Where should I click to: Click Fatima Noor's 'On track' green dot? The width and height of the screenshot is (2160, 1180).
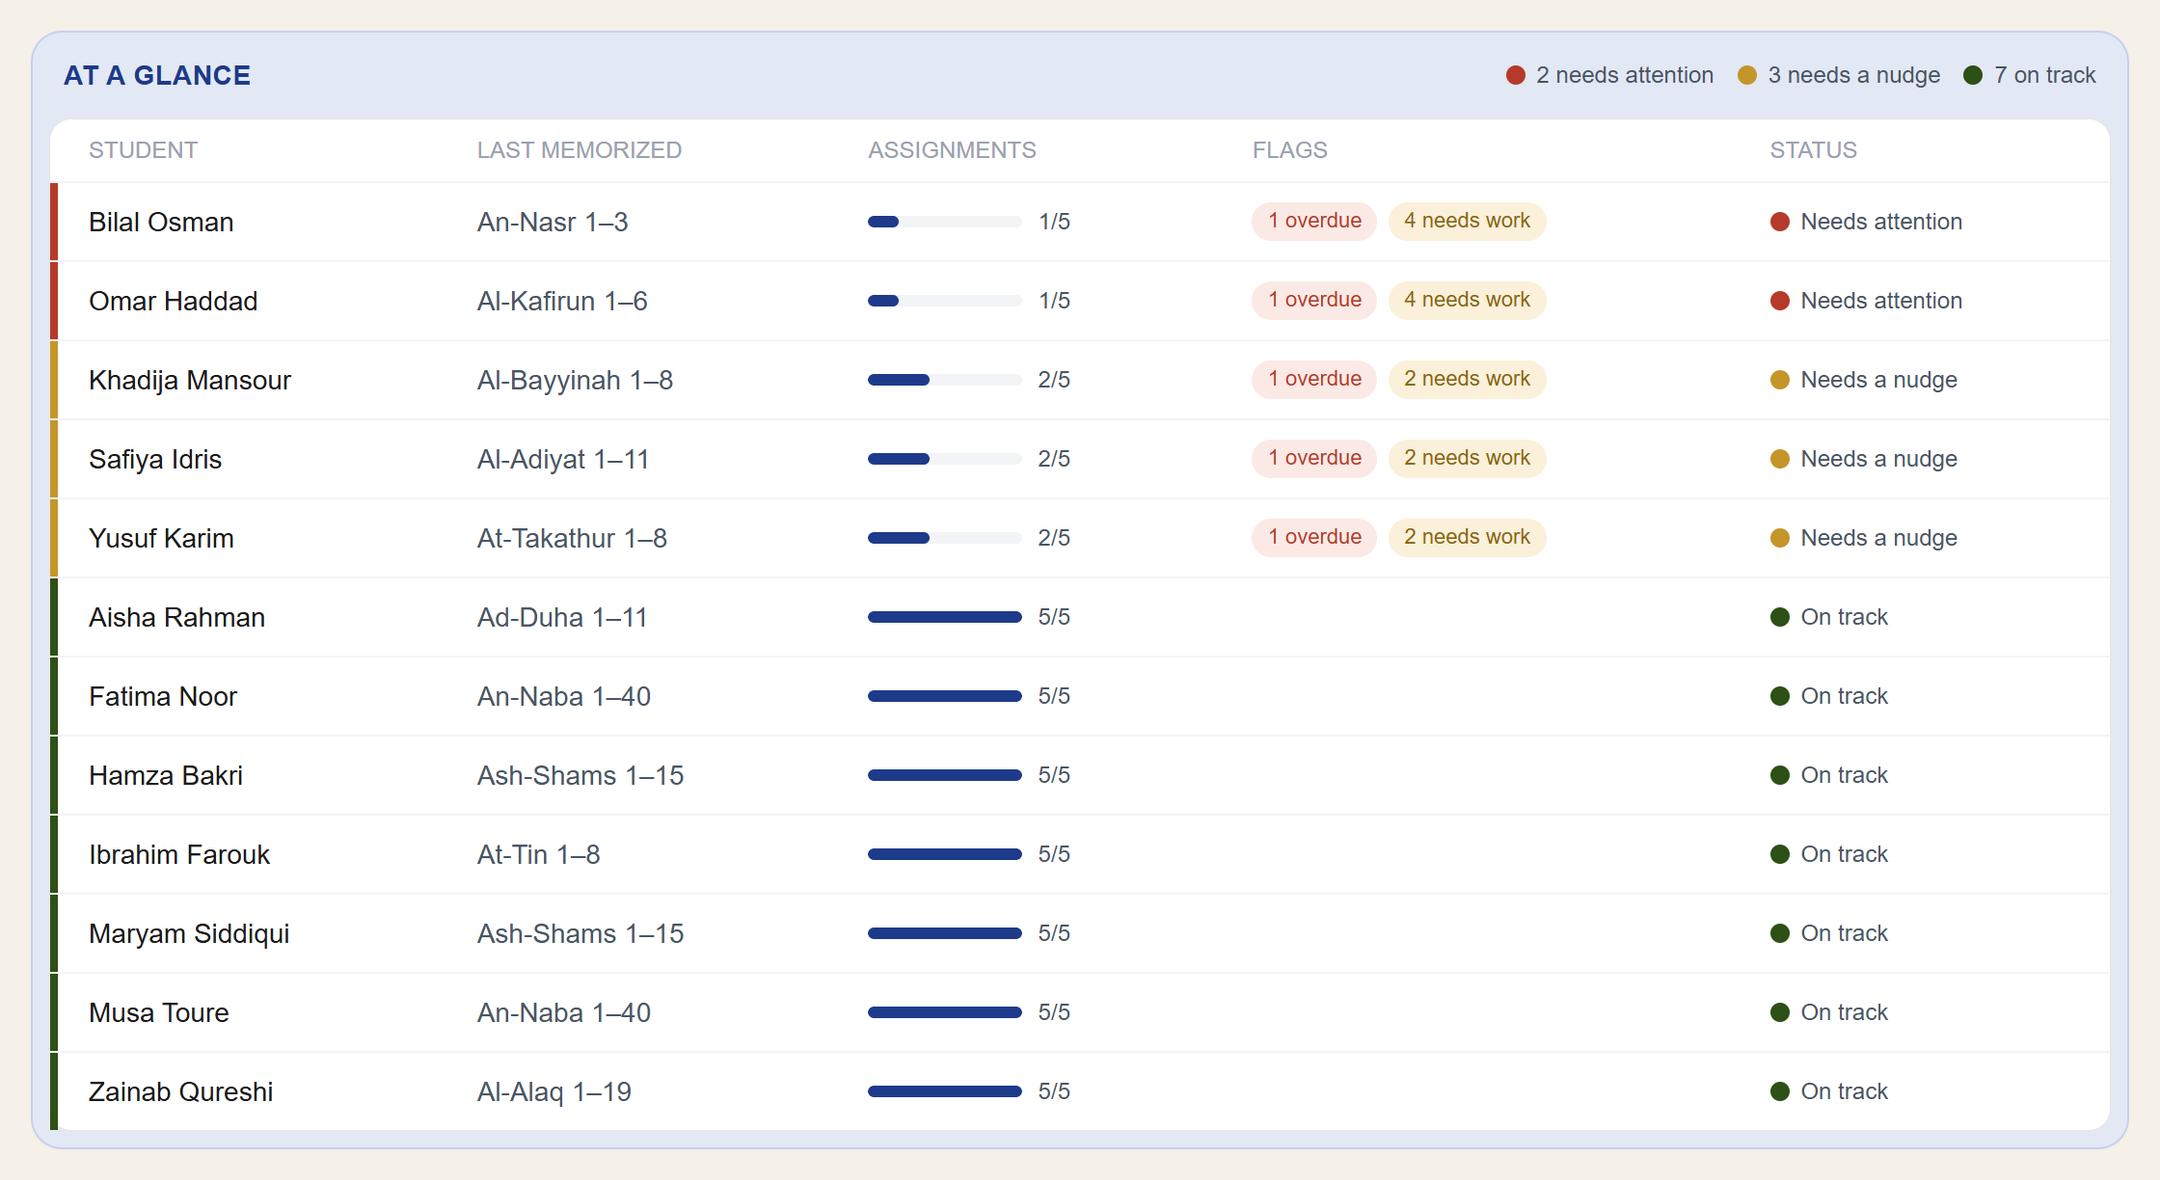tap(1780, 696)
